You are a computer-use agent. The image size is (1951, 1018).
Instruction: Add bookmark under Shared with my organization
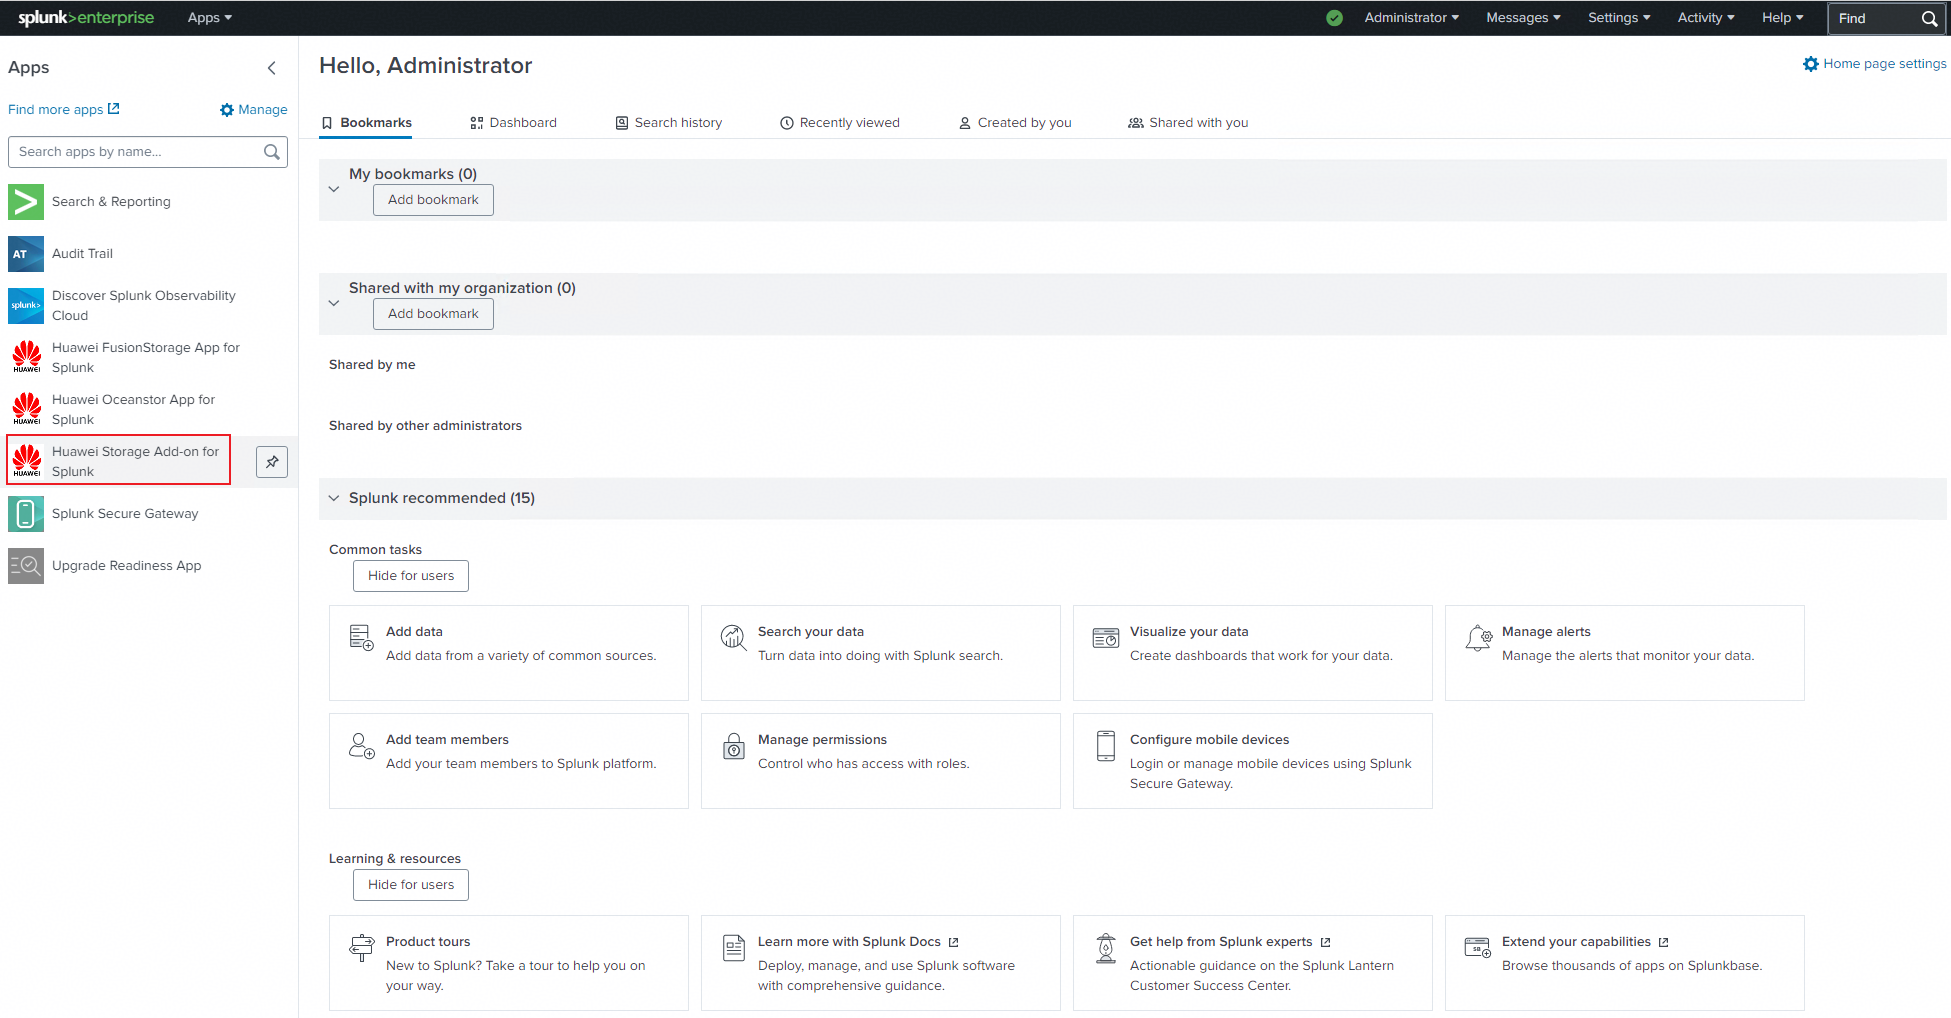[x=433, y=314]
